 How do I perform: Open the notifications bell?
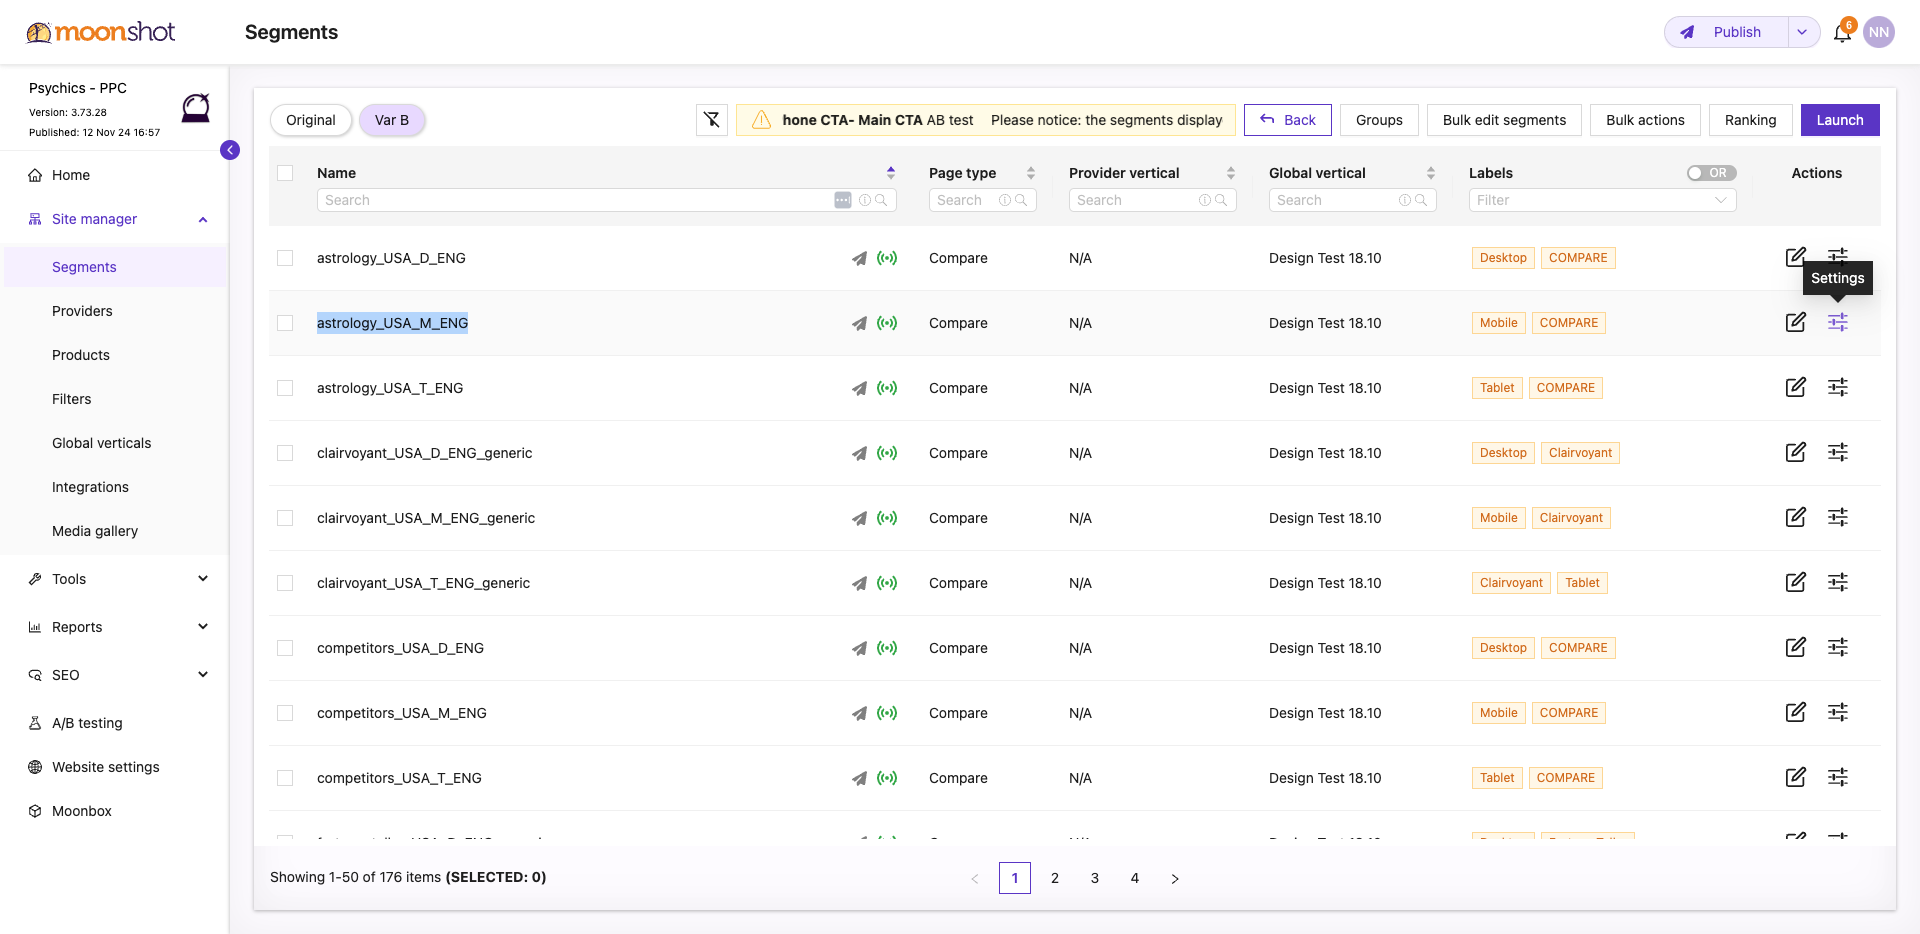(1842, 32)
